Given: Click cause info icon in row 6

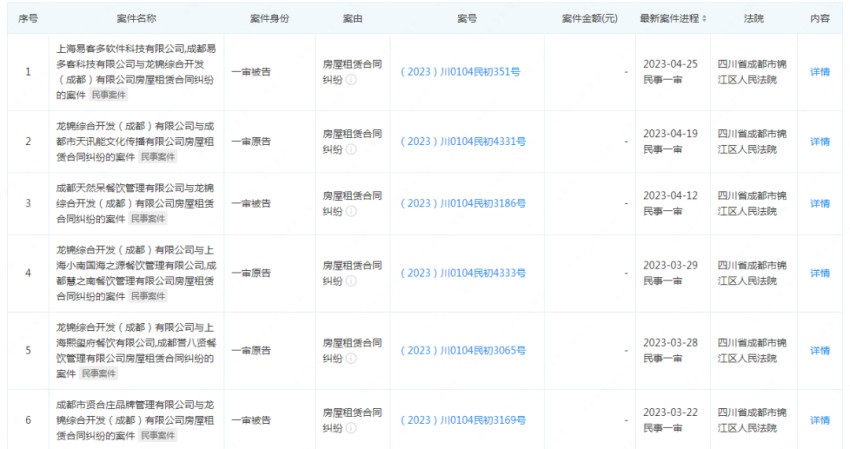Looking at the screenshot, I should pos(351,428).
